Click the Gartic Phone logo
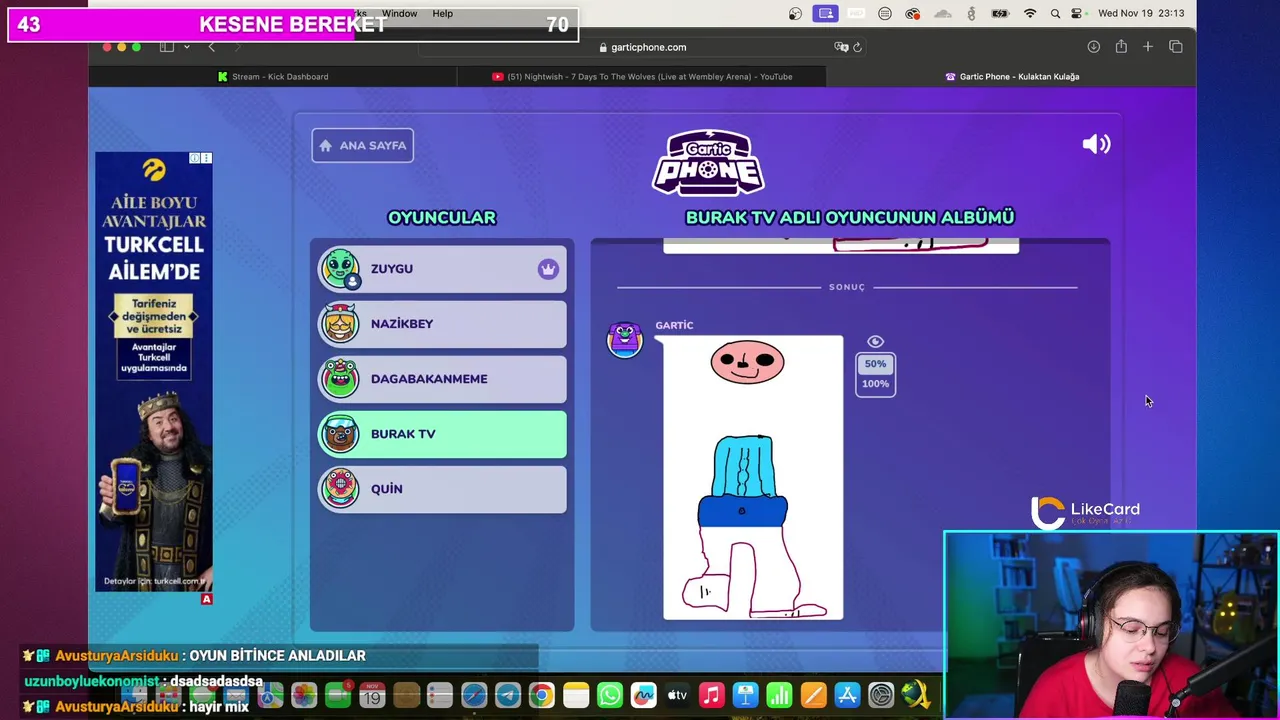This screenshot has height=720, width=1280. click(708, 162)
